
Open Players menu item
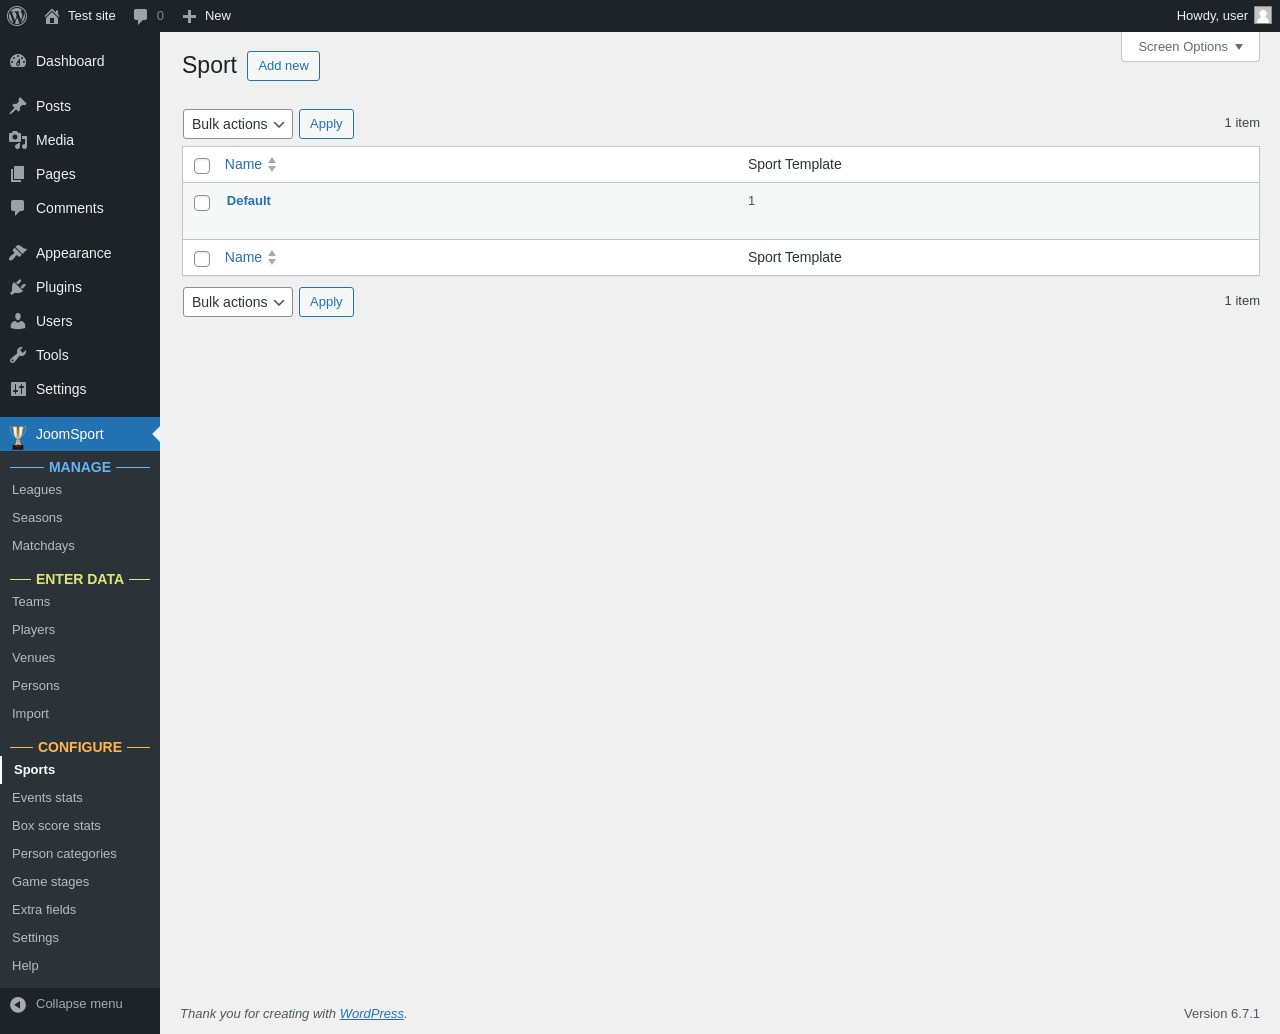pos(33,630)
